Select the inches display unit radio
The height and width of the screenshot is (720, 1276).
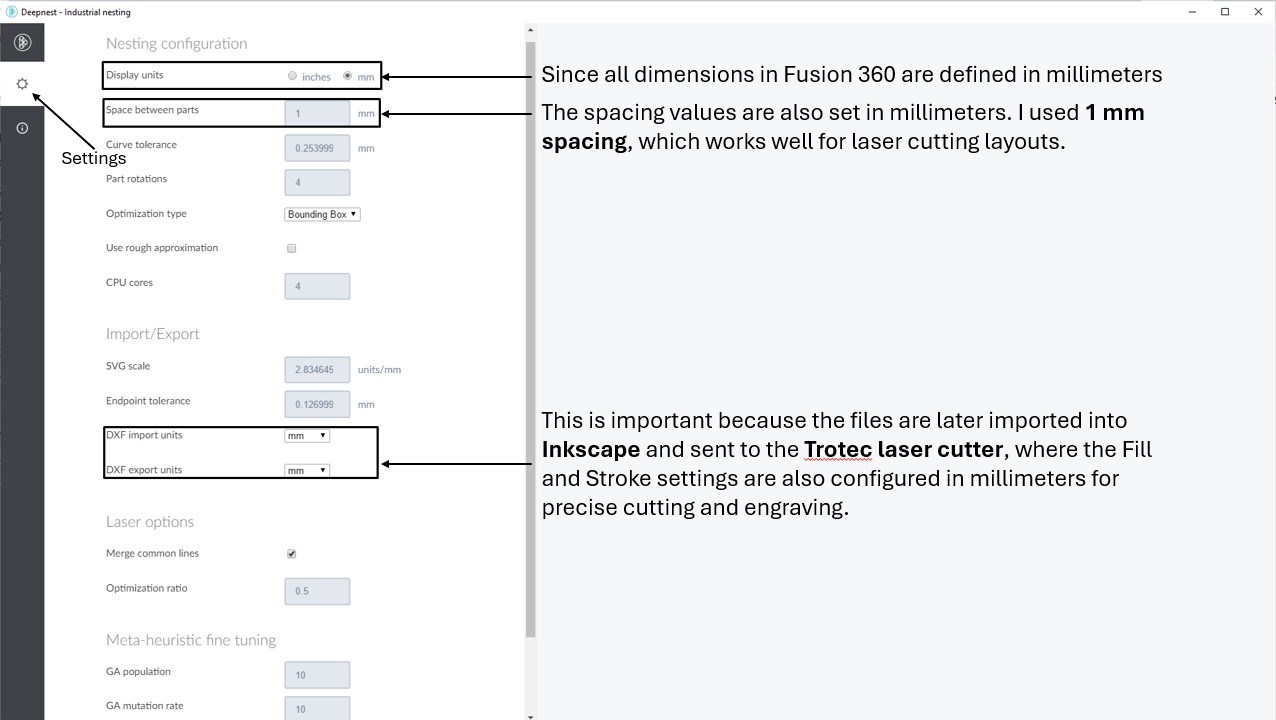click(x=292, y=76)
